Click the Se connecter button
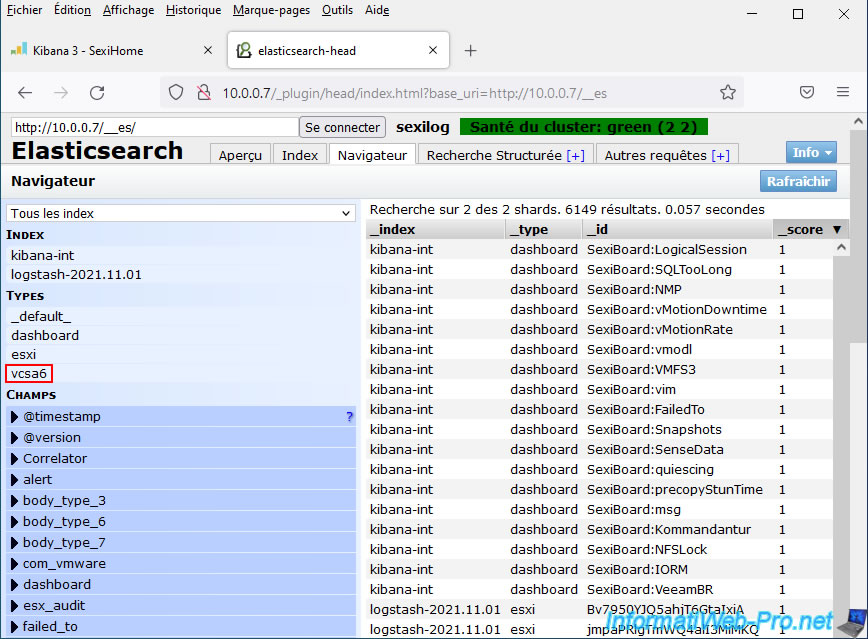Image resolution: width=868 pixels, height=639 pixels. point(343,127)
